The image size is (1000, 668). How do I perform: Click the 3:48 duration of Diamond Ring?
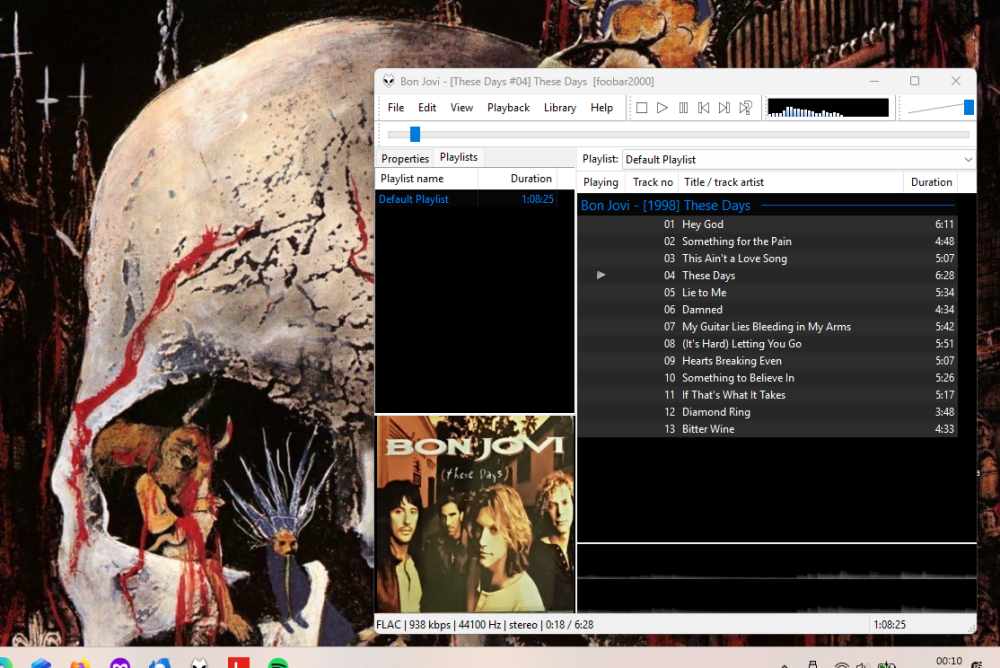pos(944,412)
